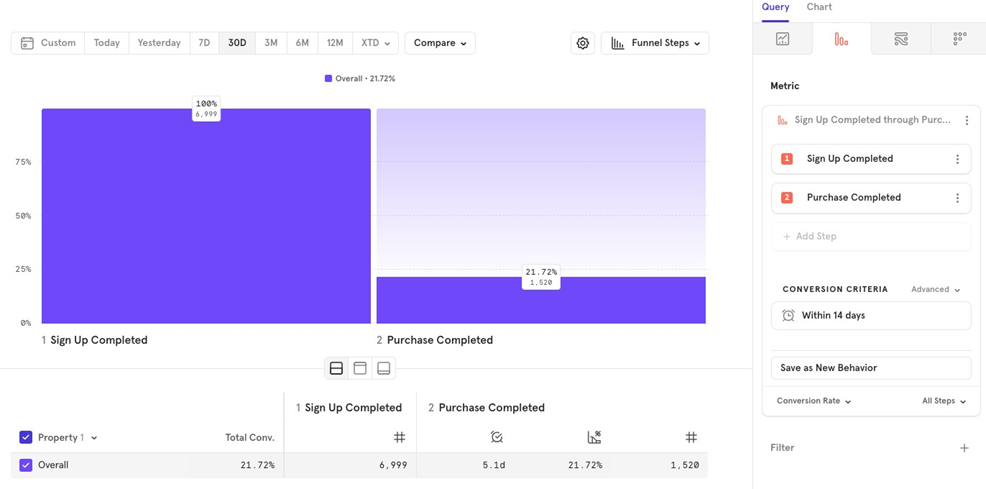Image resolution: width=986 pixels, height=489 pixels.
Task: Open the Funnel Steps dropdown
Action: [655, 43]
